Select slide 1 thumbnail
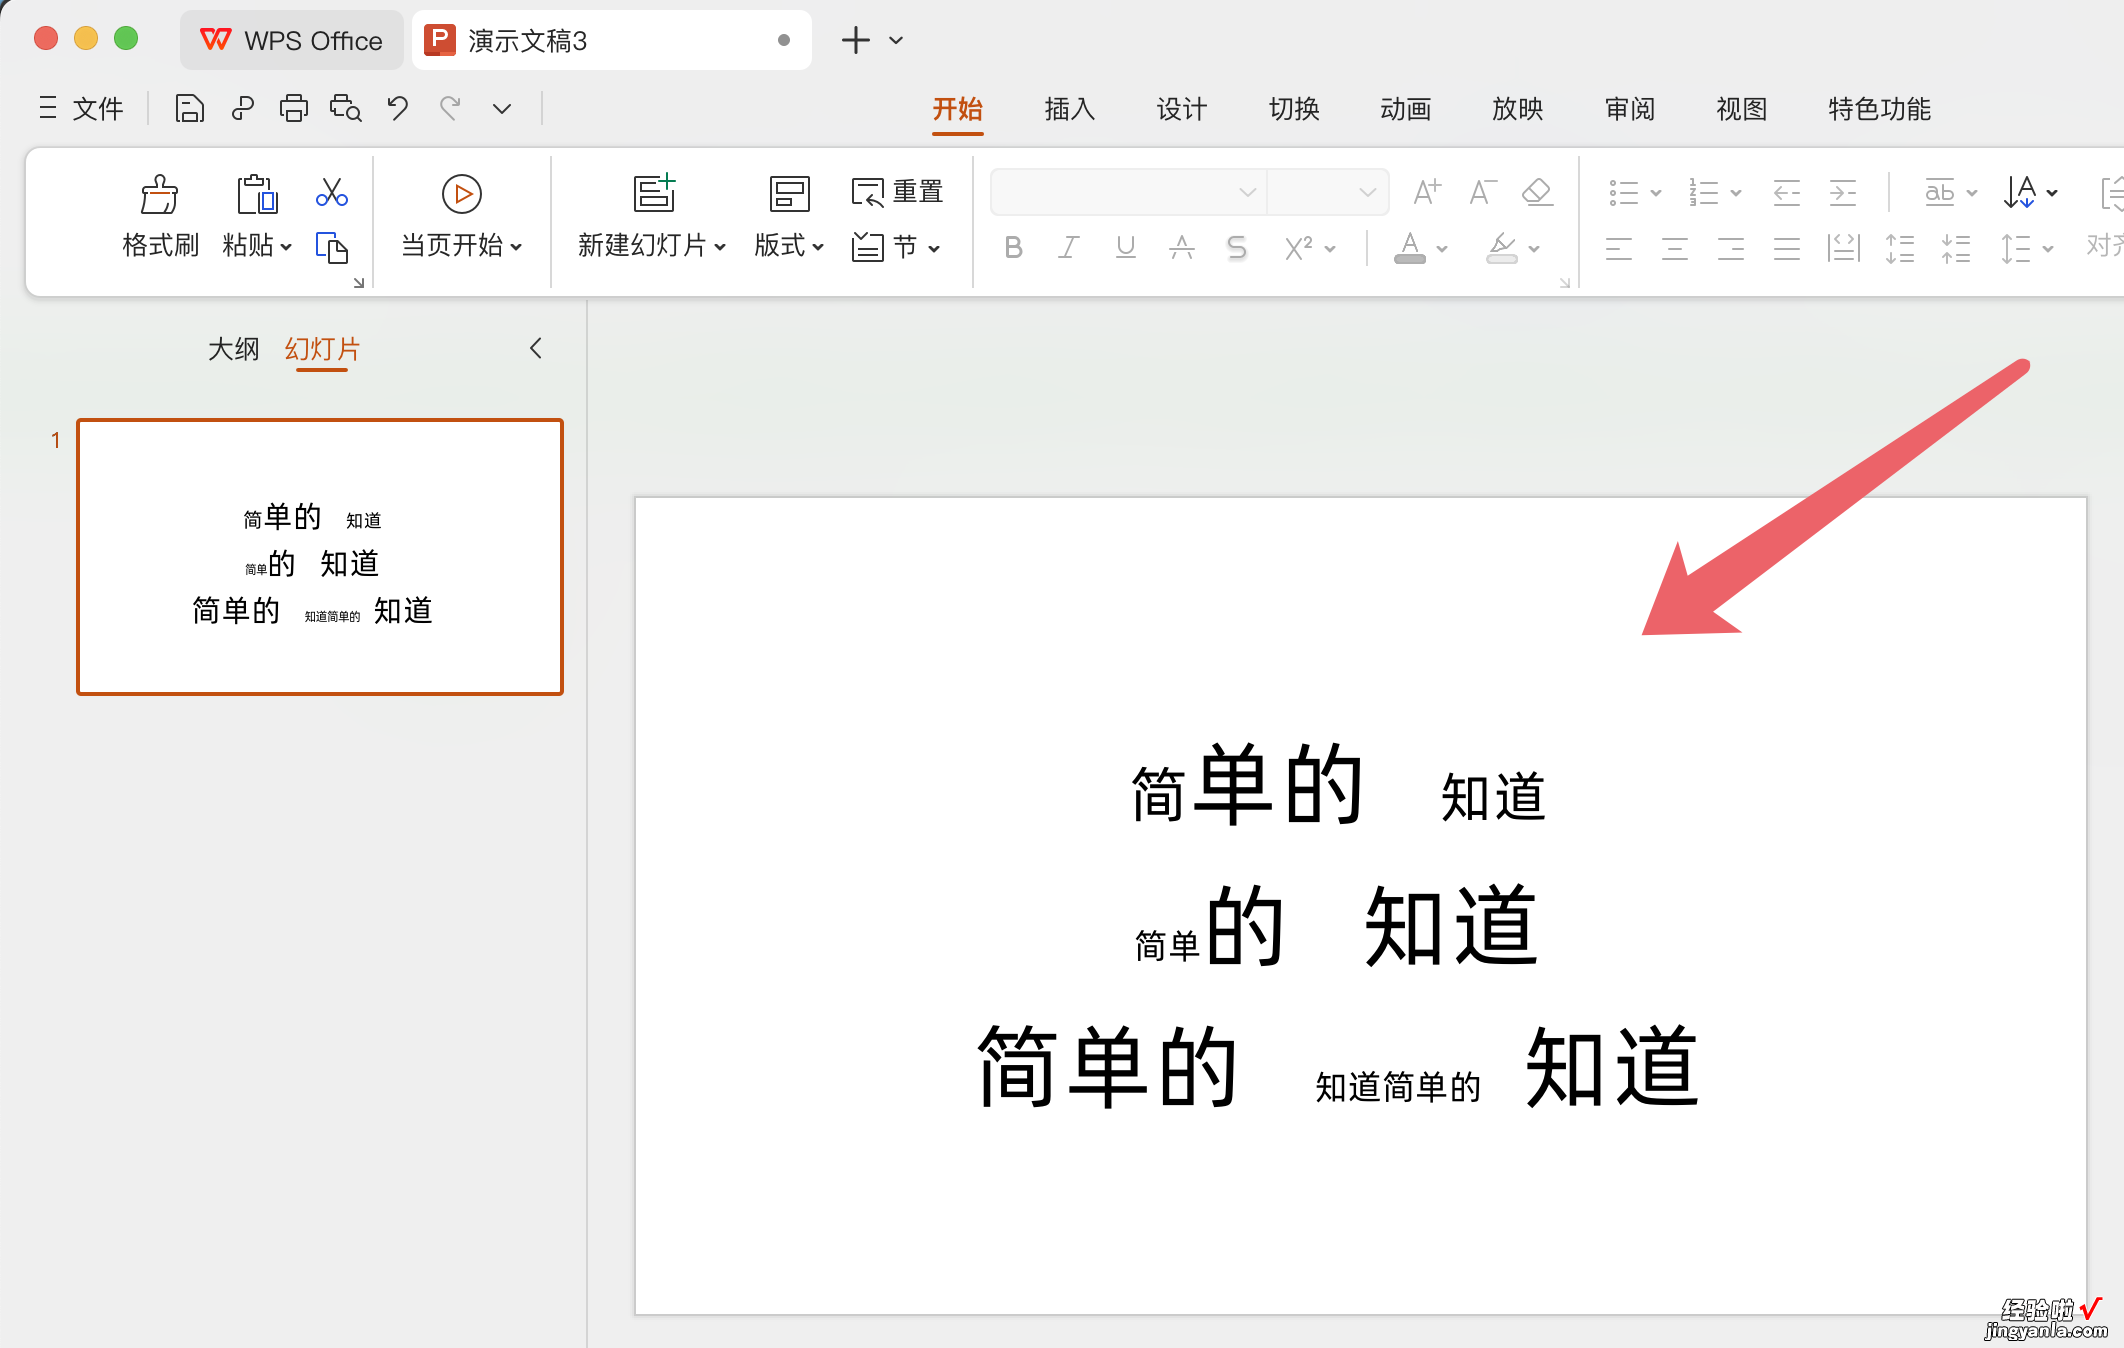2124x1348 pixels. click(320, 557)
